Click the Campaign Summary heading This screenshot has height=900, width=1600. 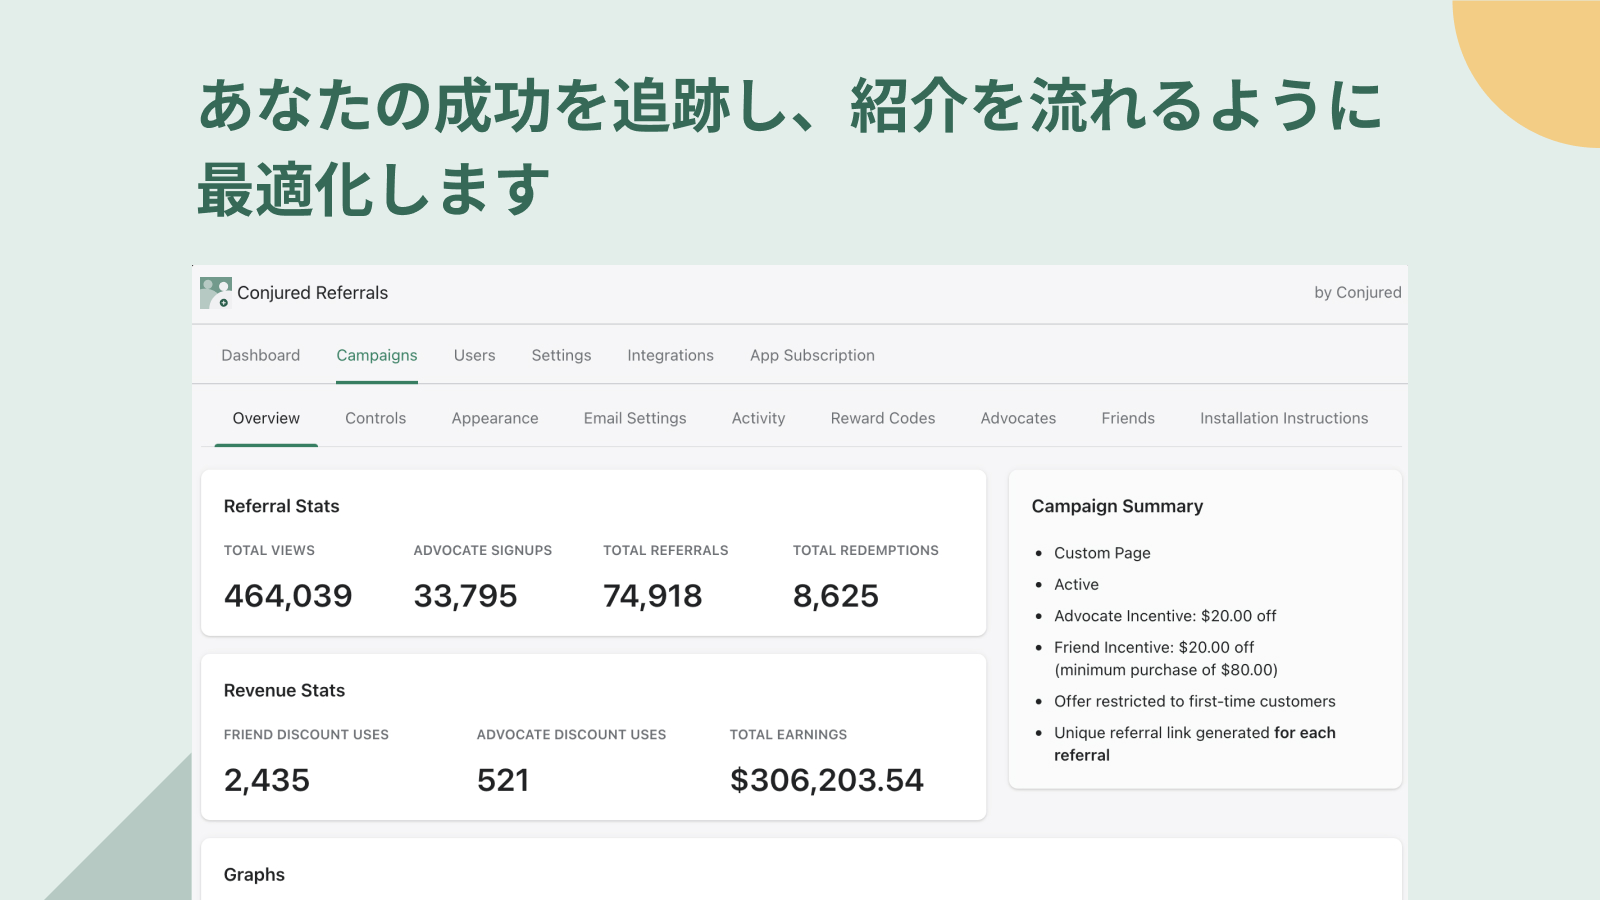point(1117,506)
